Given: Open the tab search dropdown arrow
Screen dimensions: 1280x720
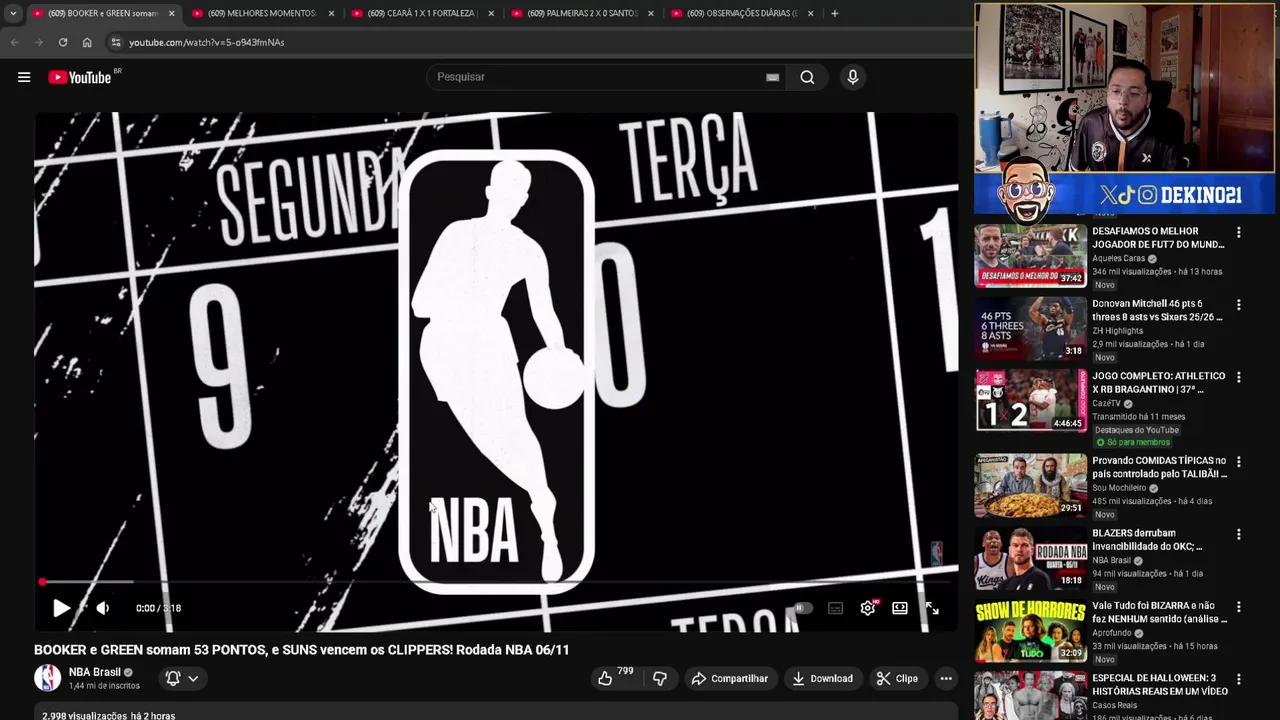Looking at the screenshot, I should (13, 13).
